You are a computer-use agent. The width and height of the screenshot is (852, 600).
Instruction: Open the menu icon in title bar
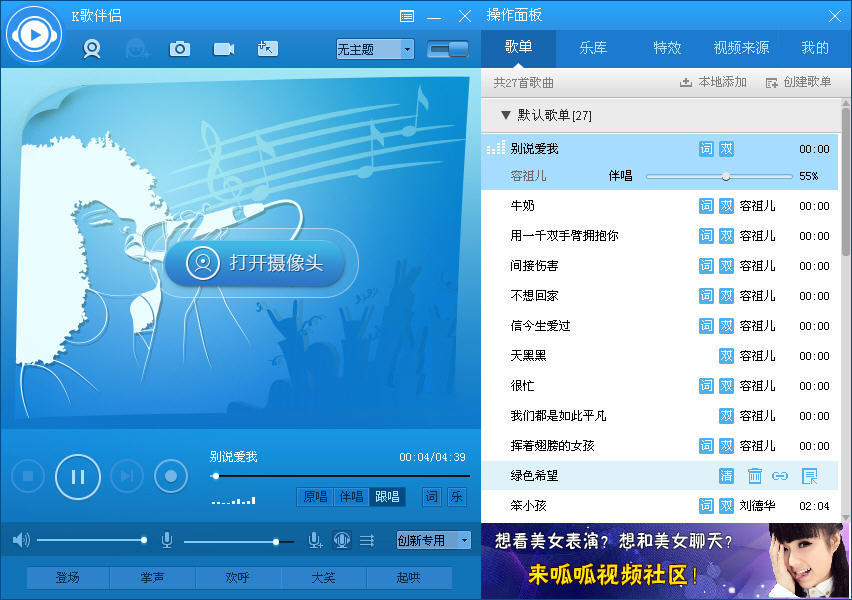pos(406,16)
